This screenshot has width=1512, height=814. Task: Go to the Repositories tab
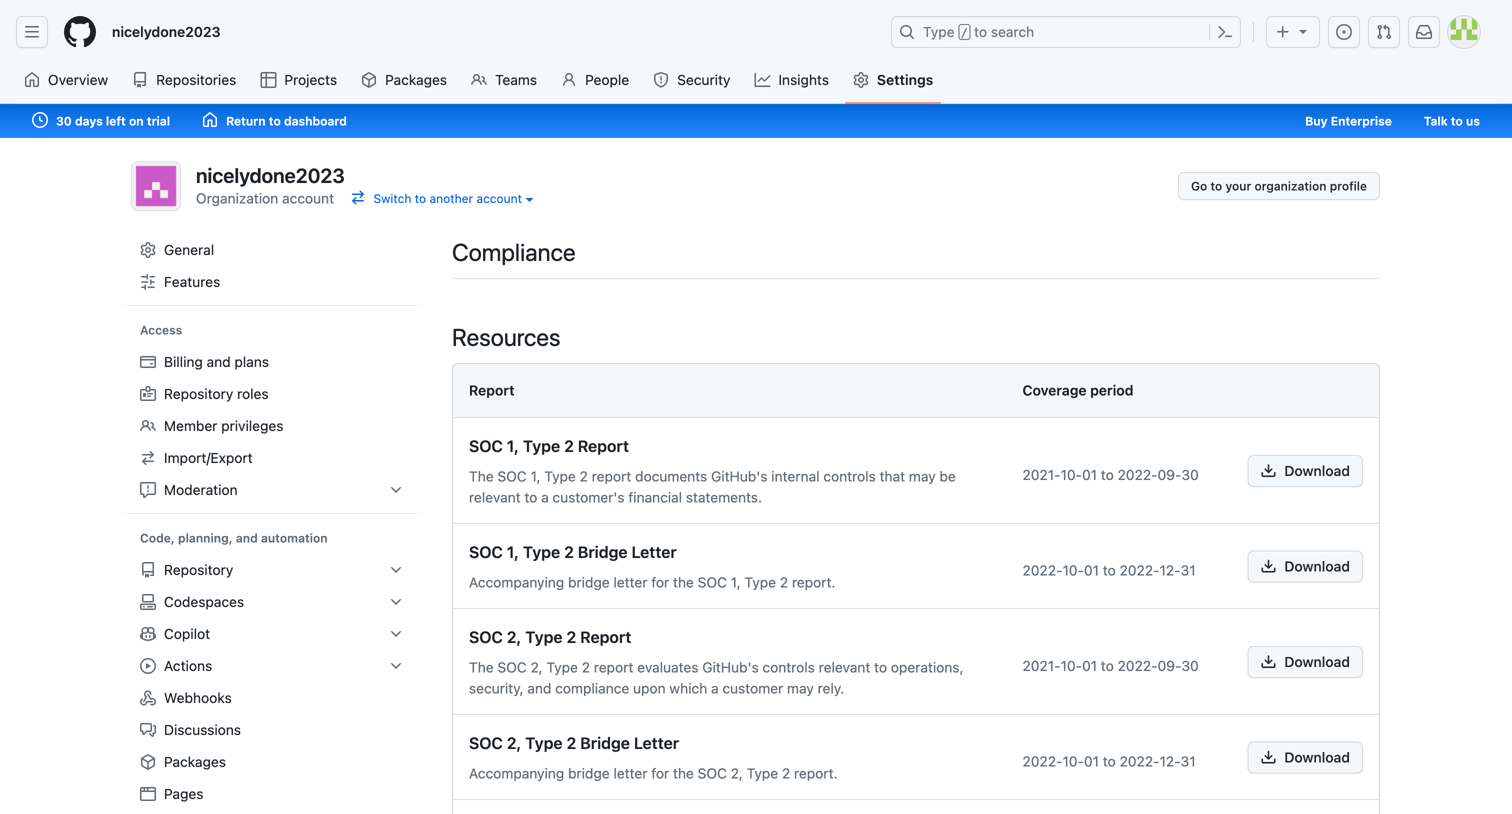pos(184,80)
